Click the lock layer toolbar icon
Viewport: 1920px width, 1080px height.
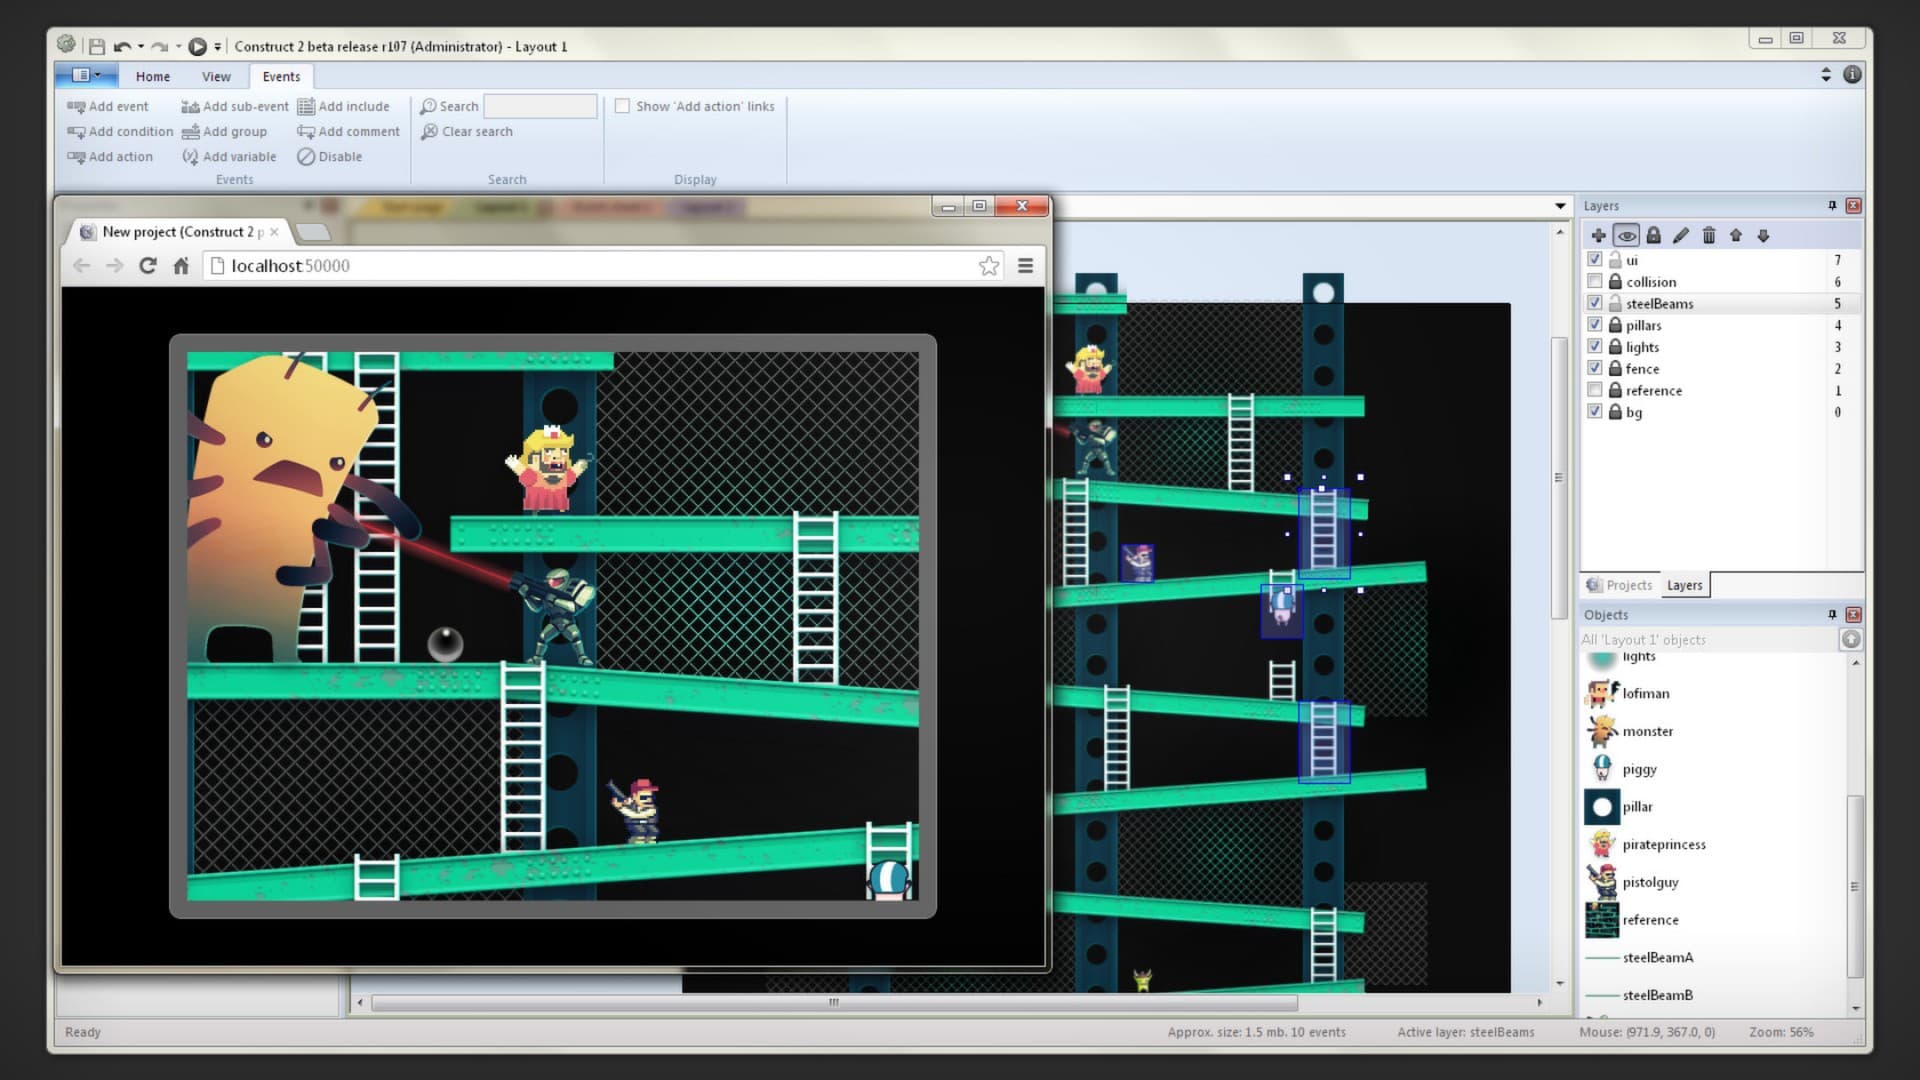pos(1653,235)
